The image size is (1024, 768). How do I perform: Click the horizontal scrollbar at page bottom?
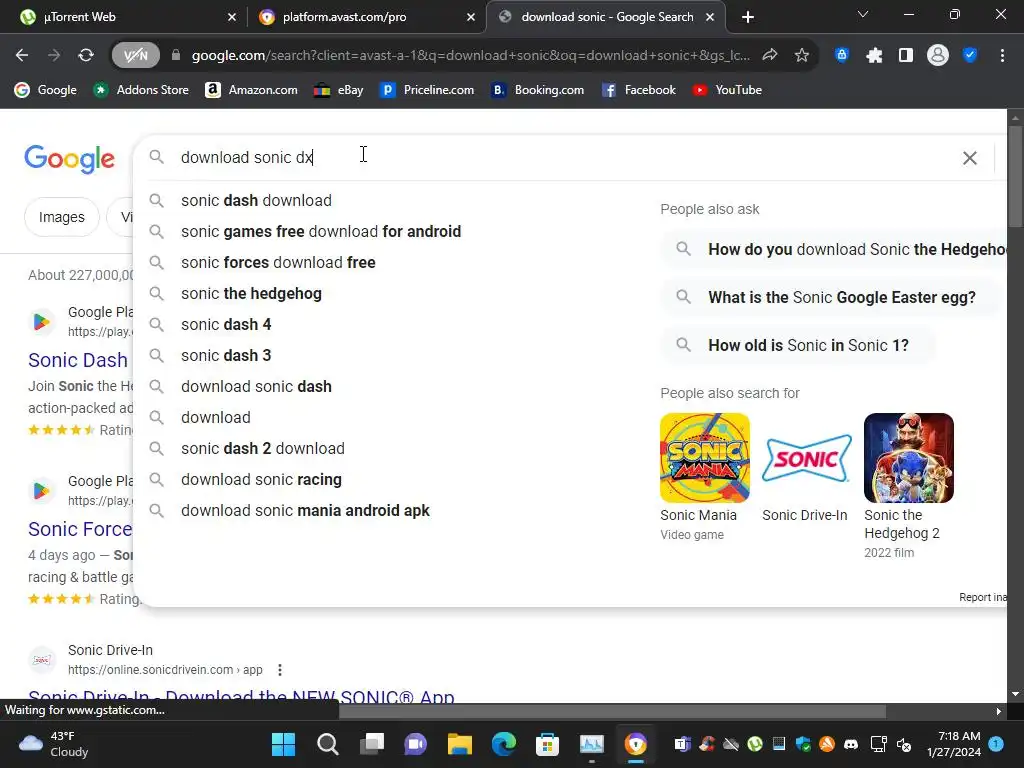tap(613, 711)
